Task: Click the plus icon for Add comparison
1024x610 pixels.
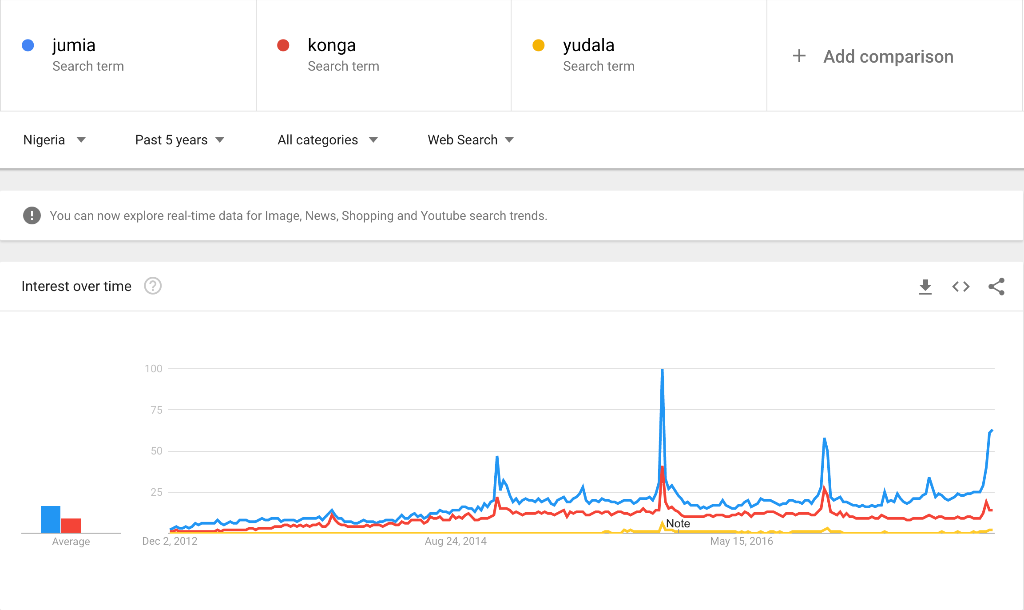Action: coord(799,56)
